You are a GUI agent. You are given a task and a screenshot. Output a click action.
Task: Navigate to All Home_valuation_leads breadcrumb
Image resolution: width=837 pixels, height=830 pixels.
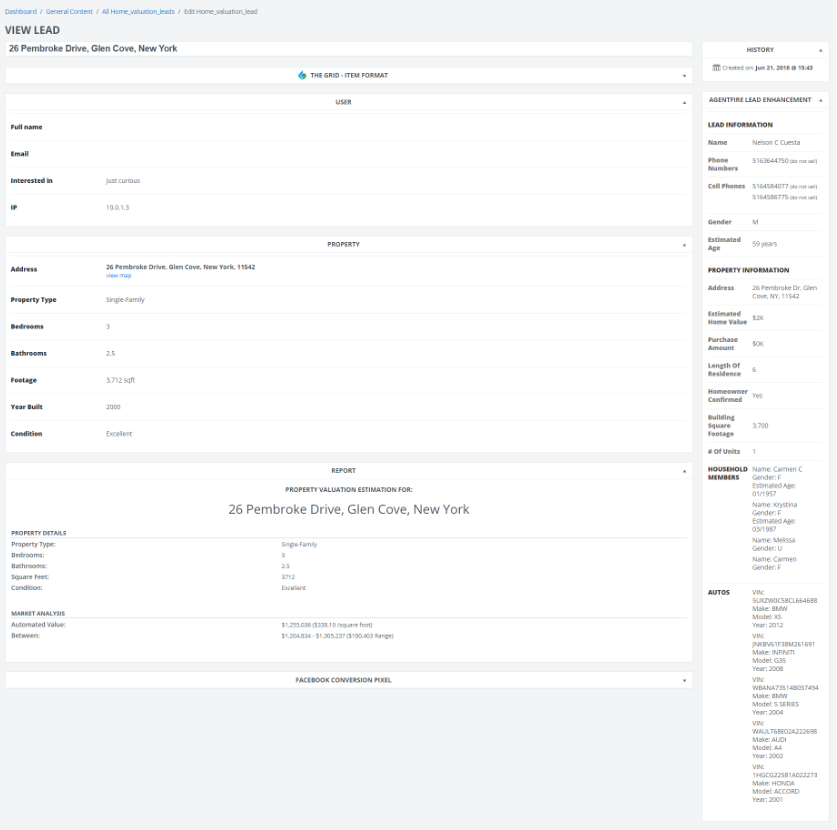pyautogui.click(x=138, y=11)
